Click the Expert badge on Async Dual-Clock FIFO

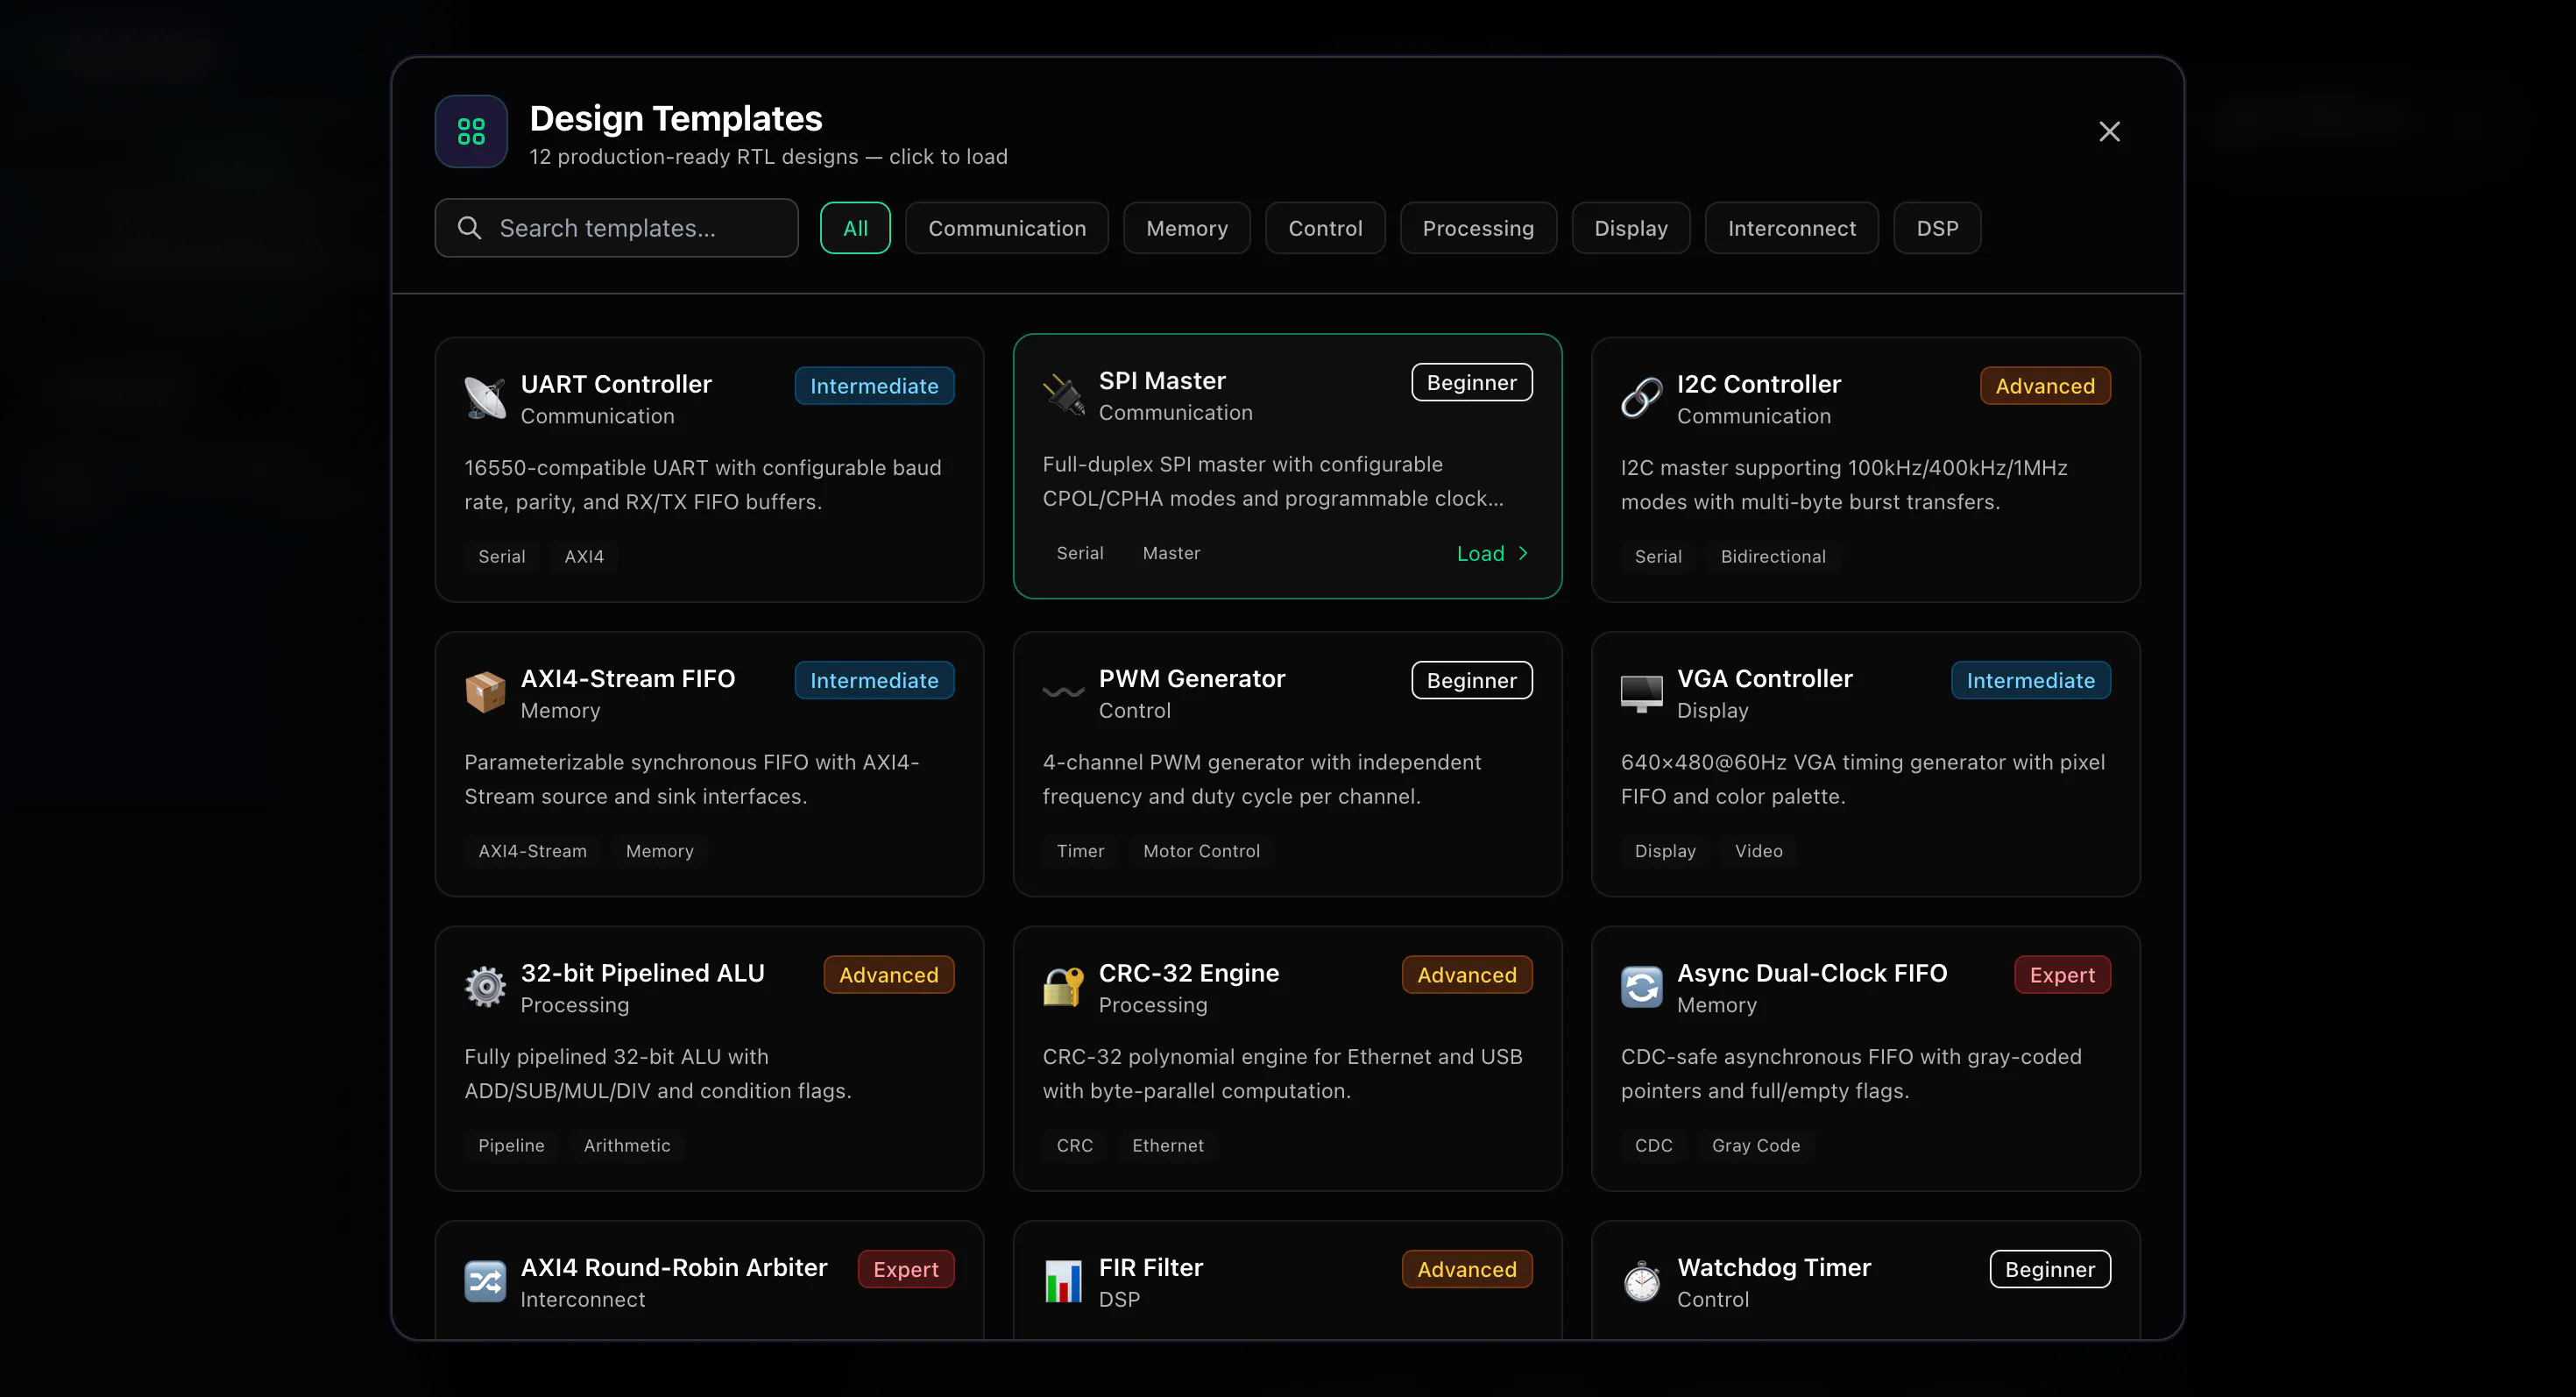(2062, 975)
